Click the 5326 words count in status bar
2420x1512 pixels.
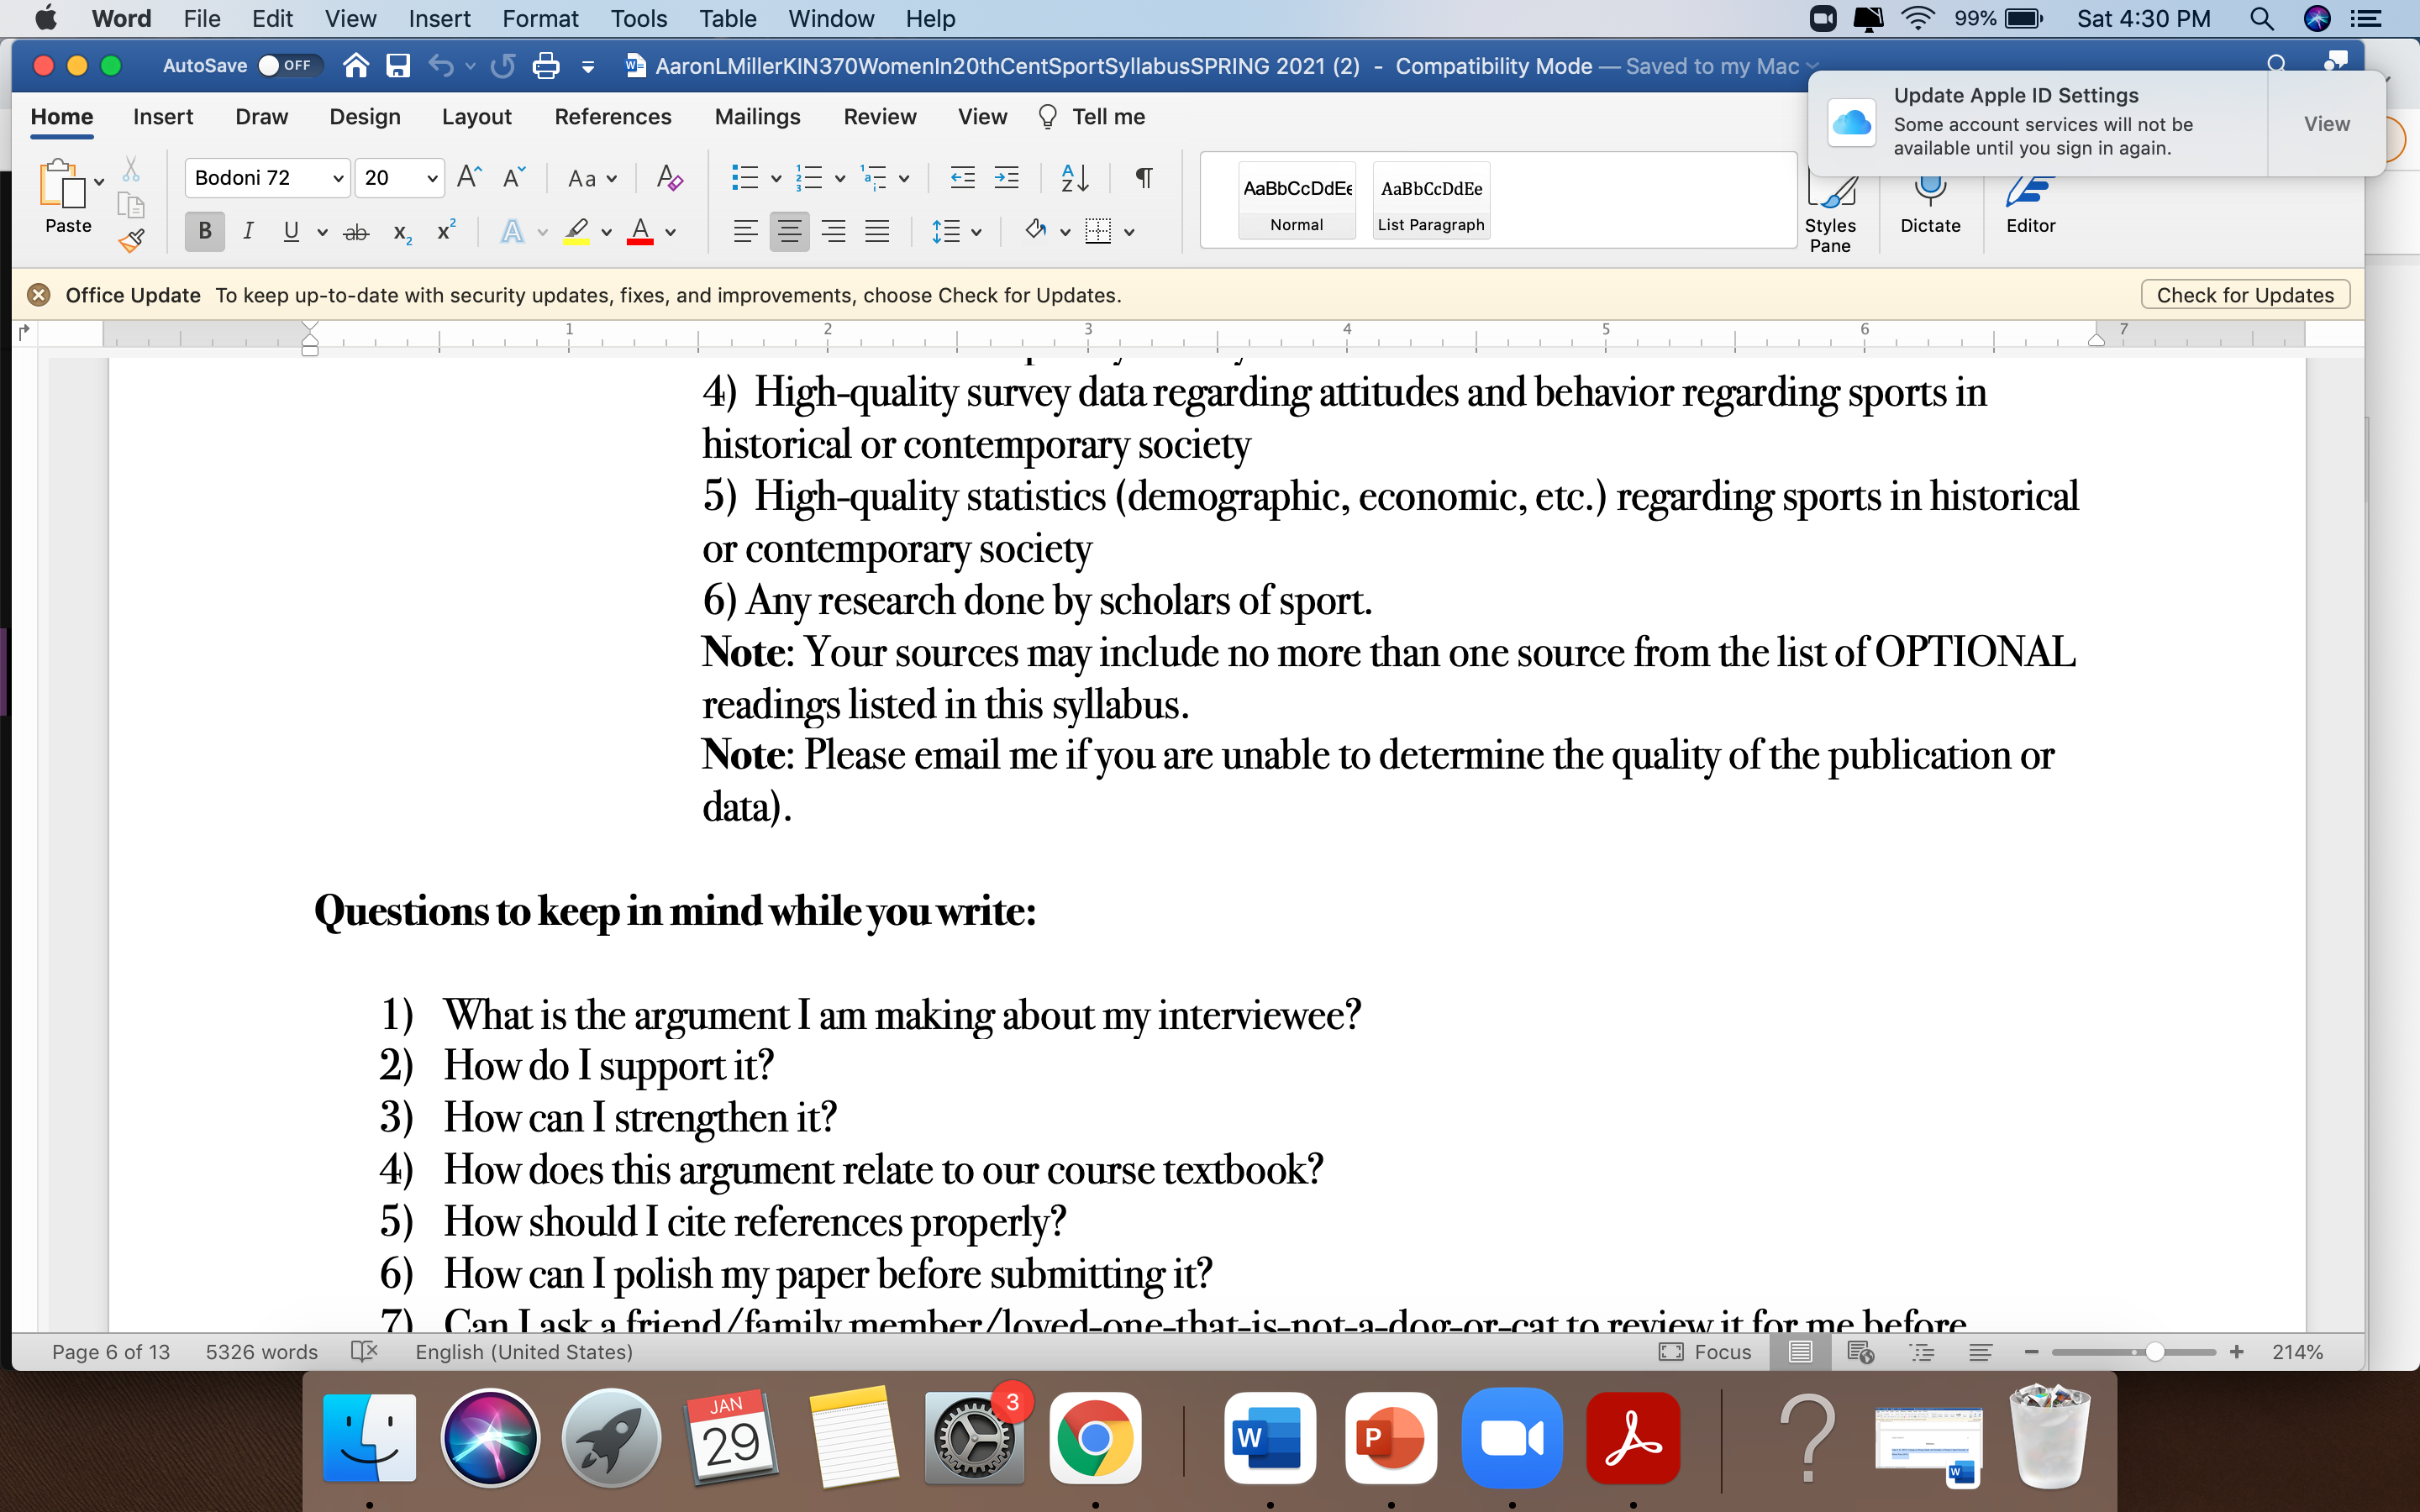tap(261, 1352)
